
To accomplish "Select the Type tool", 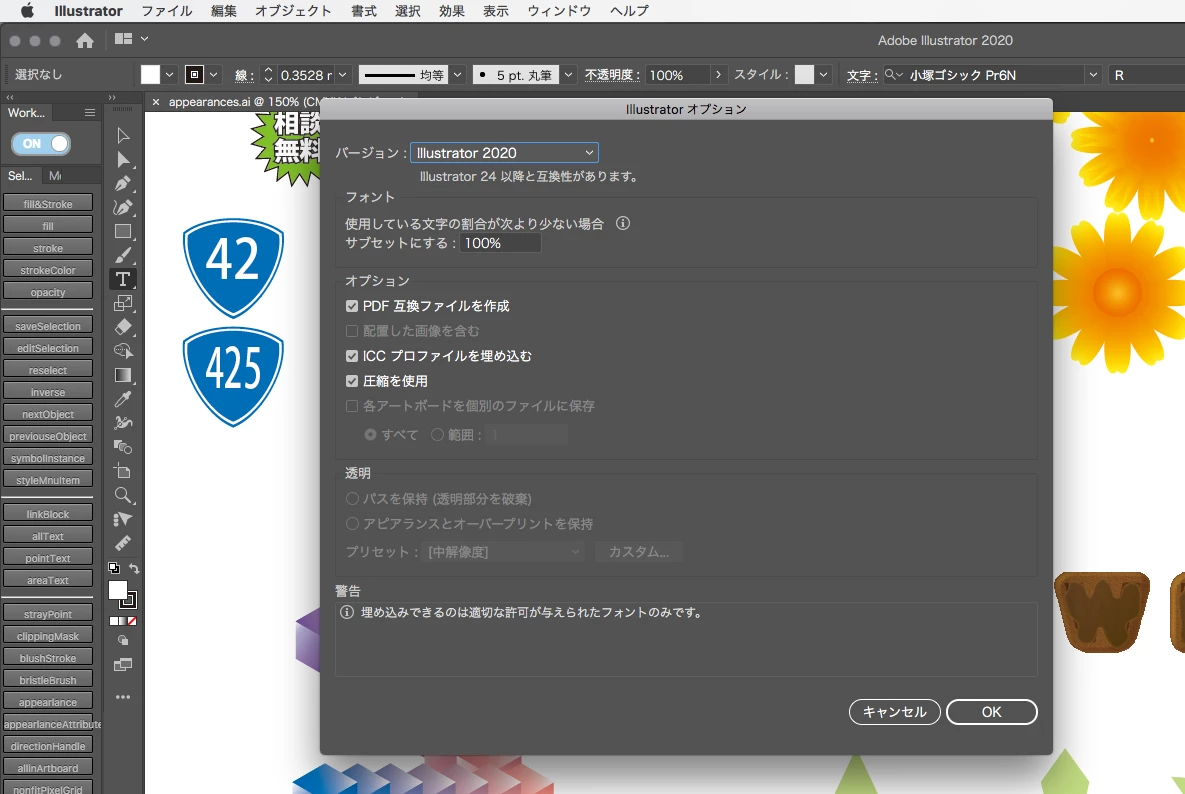I will (123, 280).
